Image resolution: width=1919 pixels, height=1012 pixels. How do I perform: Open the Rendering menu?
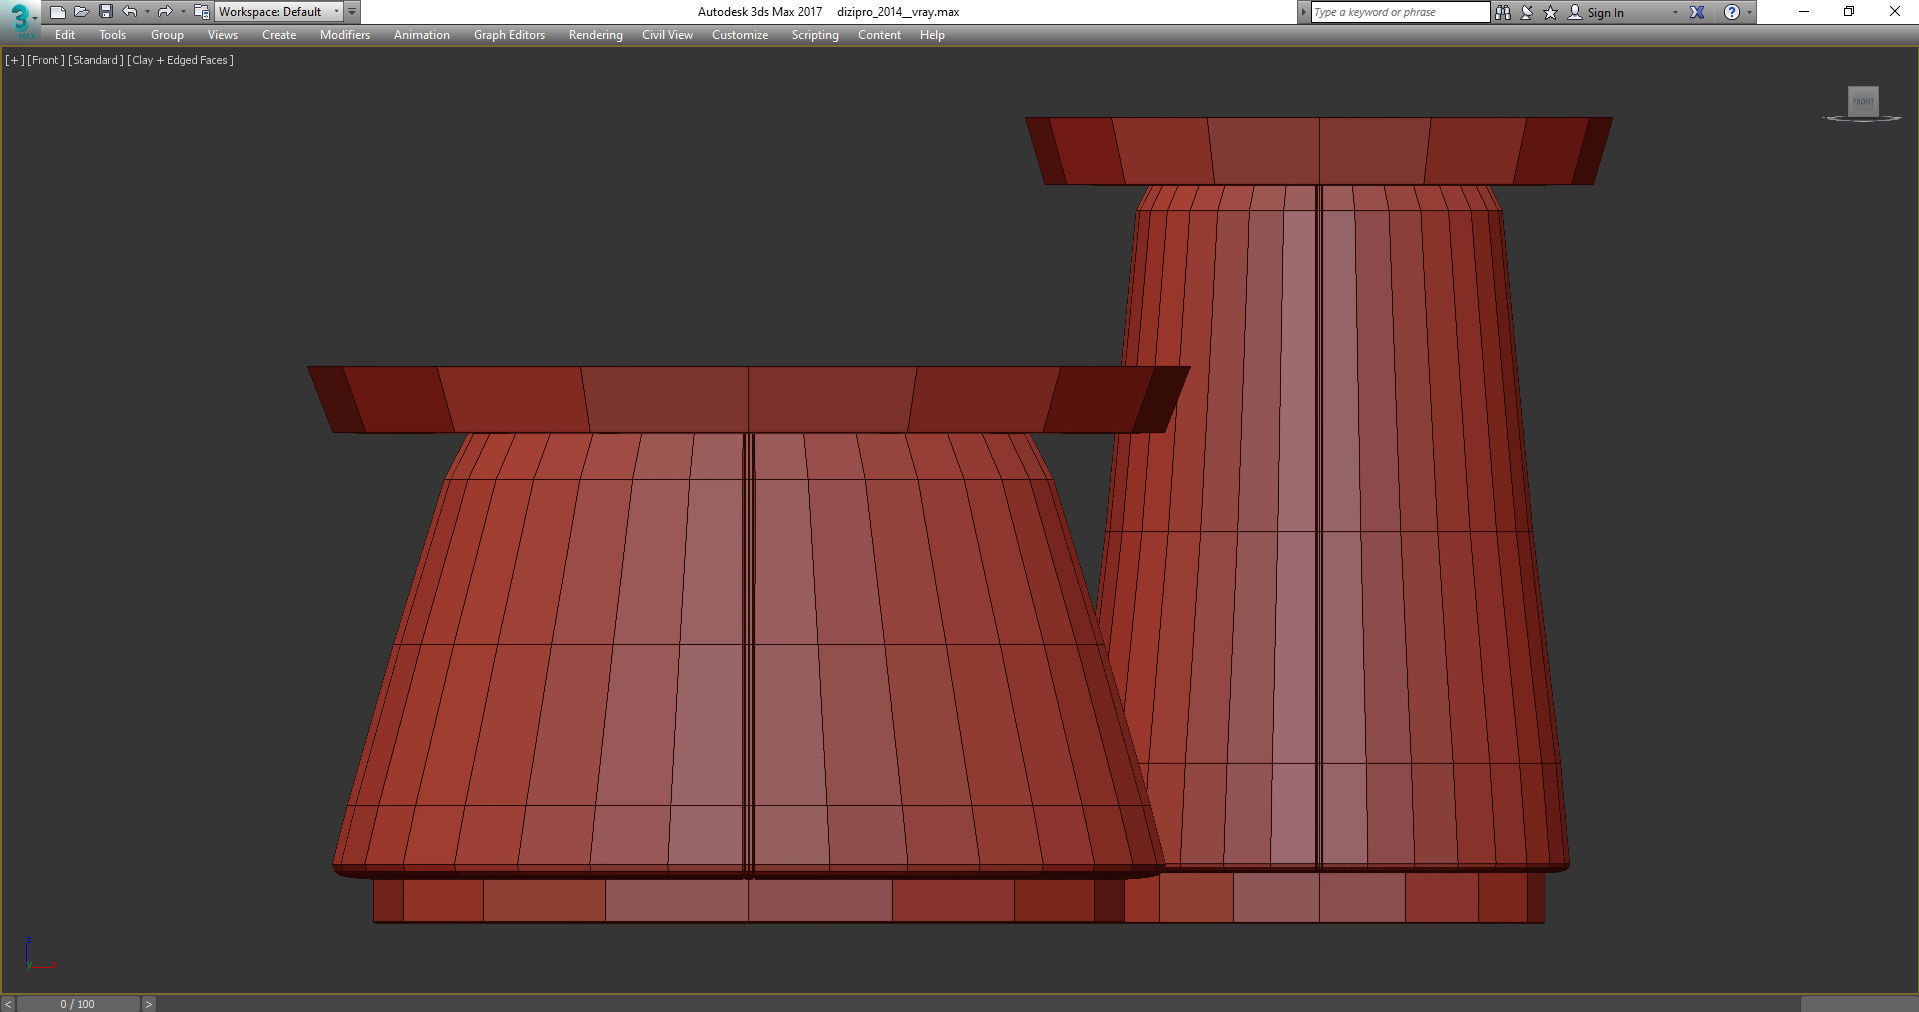pyautogui.click(x=596, y=35)
